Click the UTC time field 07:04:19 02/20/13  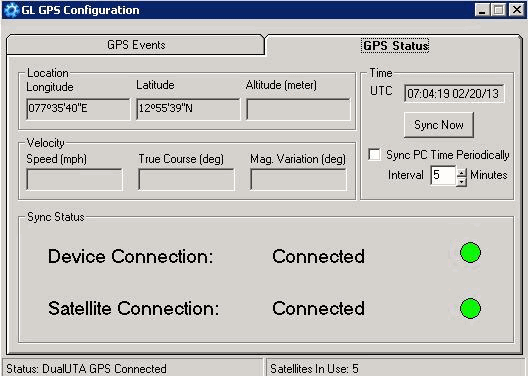pyautogui.click(x=454, y=93)
